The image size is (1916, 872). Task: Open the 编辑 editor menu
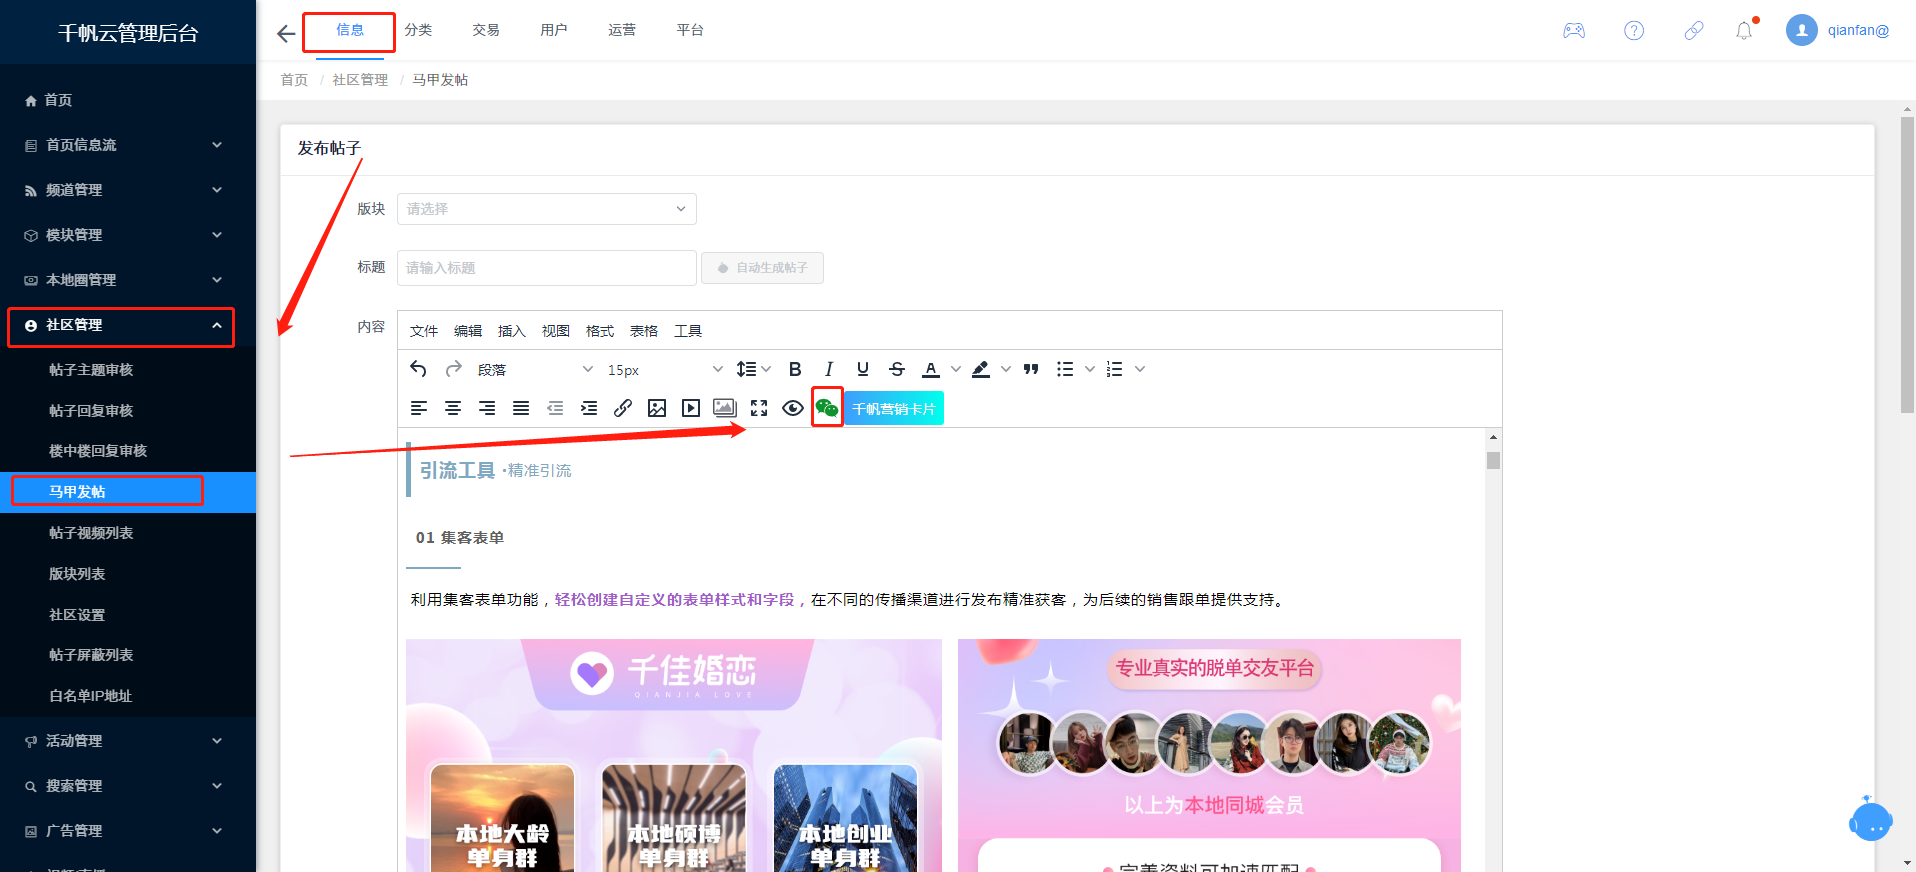click(x=468, y=331)
